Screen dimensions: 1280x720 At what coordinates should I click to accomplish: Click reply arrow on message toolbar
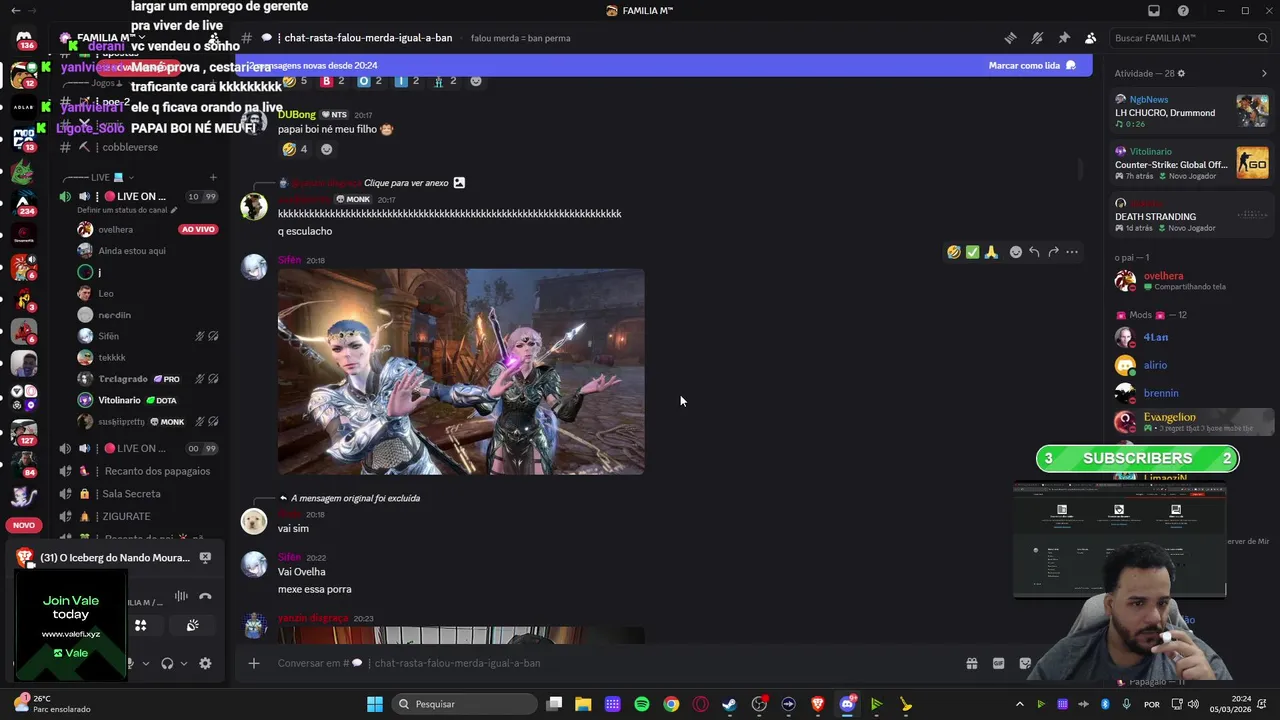[1034, 252]
